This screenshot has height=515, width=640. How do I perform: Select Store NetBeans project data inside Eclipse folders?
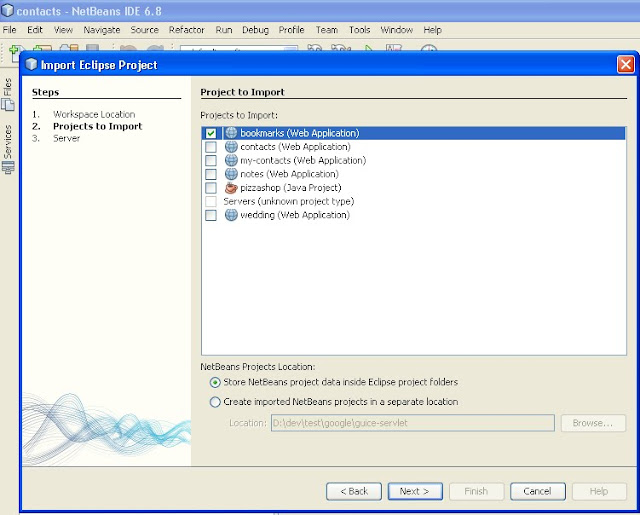(215, 382)
